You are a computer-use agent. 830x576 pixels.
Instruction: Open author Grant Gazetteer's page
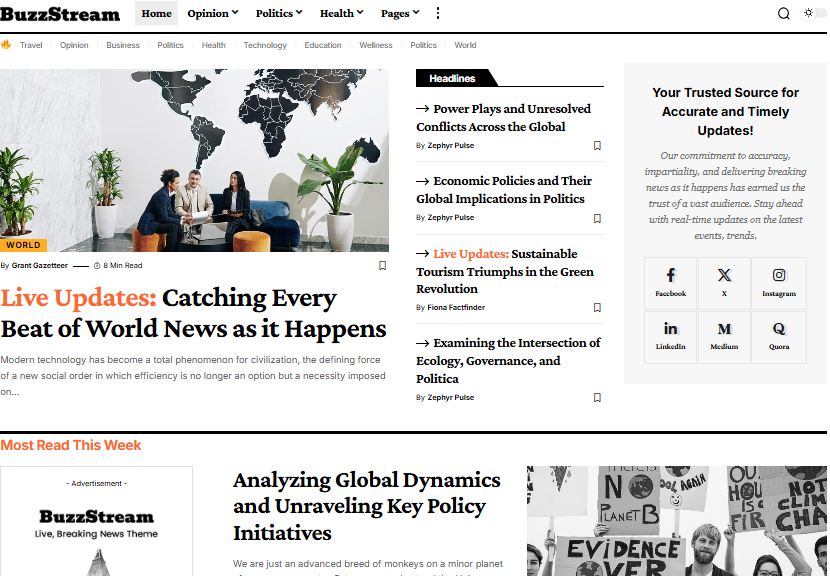[x=40, y=266]
